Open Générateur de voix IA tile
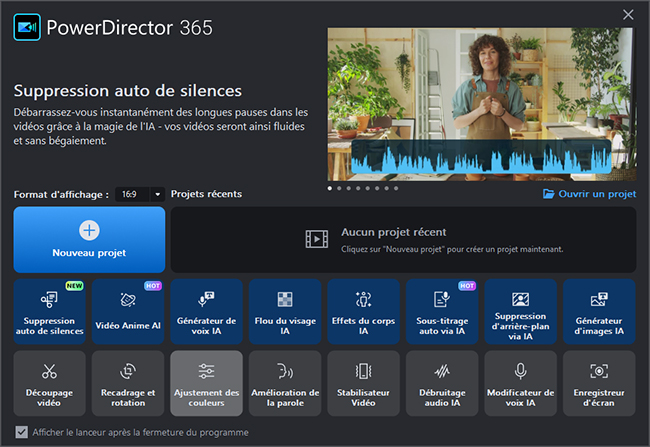Viewport: 650px width, 447px height. point(206,311)
